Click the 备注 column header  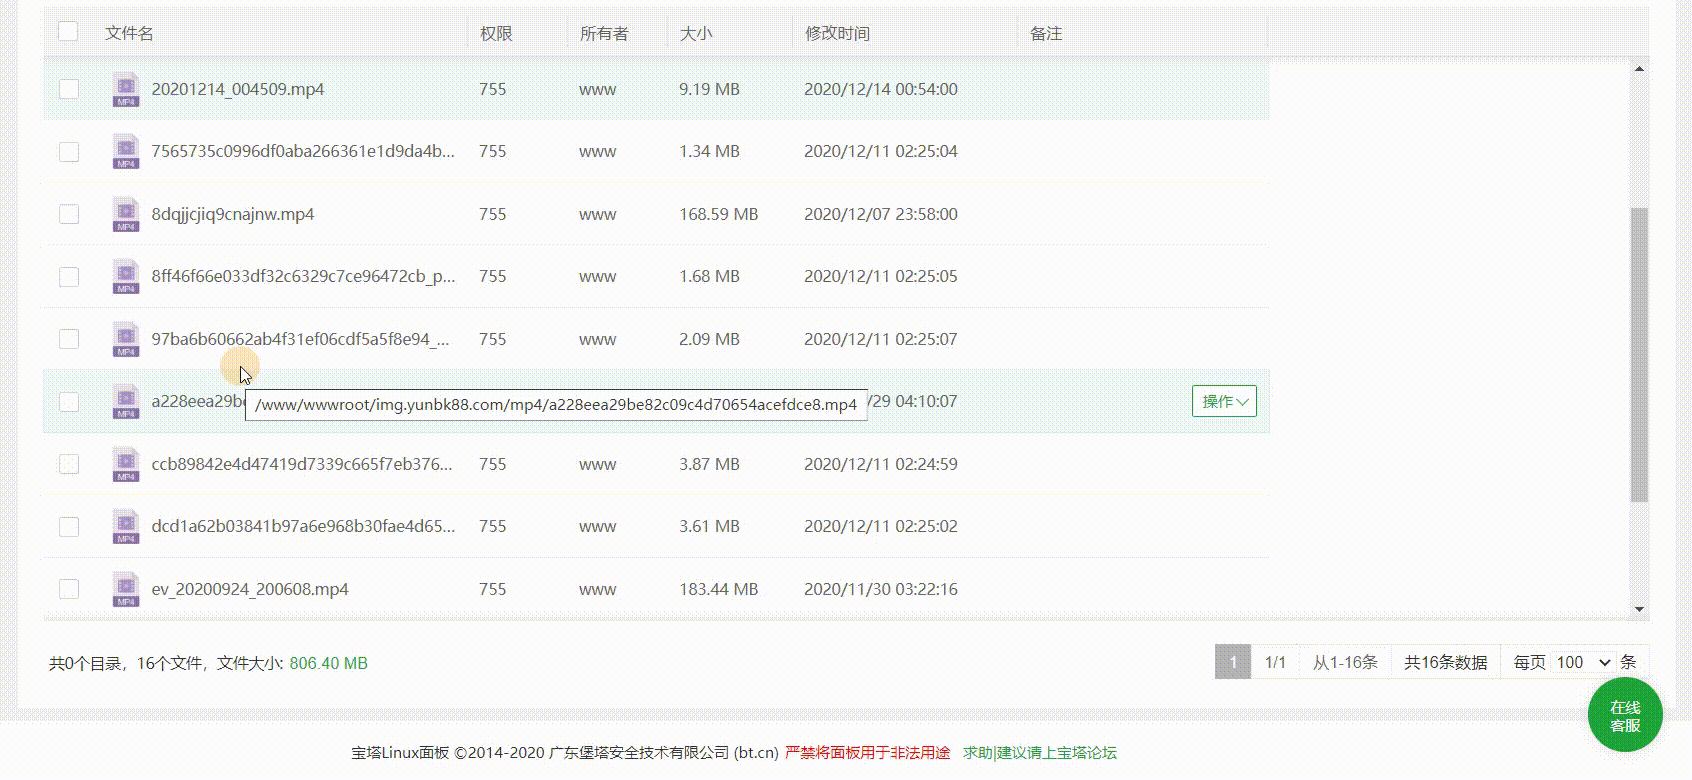coord(1046,33)
